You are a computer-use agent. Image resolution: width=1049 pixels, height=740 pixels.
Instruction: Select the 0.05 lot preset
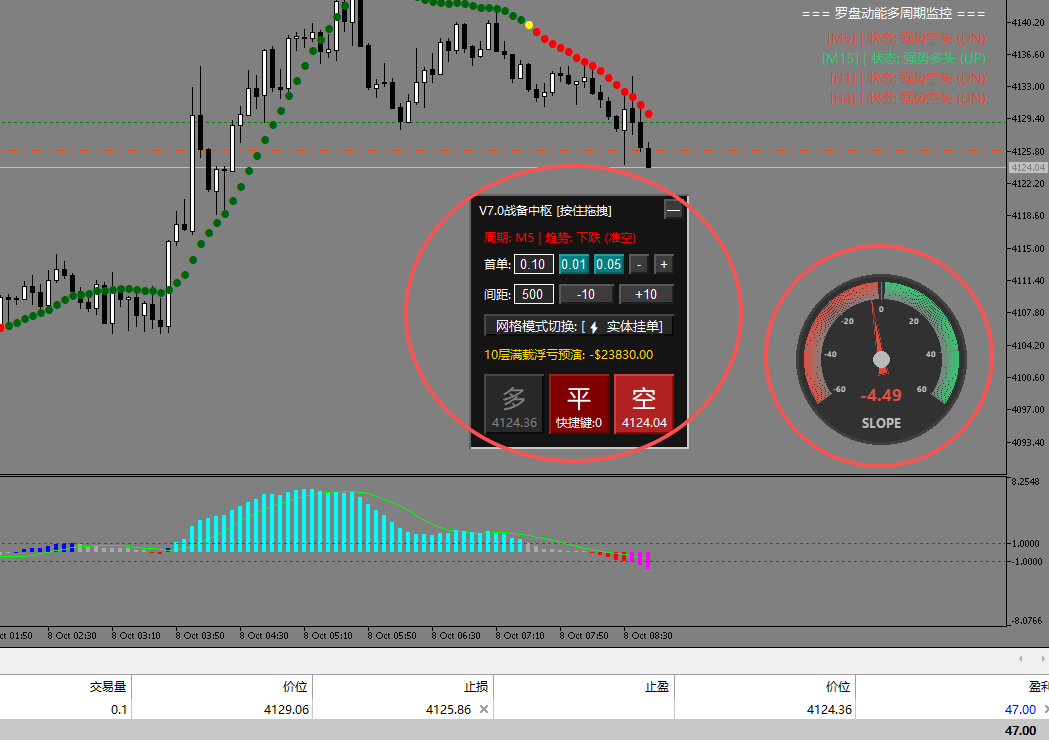(x=609, y=264)
